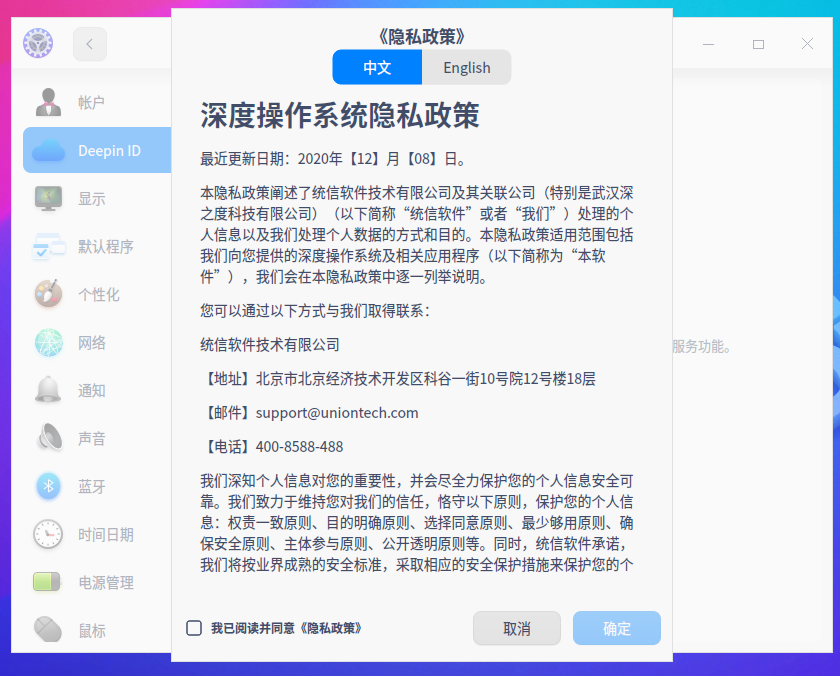Switch policy language to 中文 tab
This screenshot has width=840, height=676.
click(377, 67)
